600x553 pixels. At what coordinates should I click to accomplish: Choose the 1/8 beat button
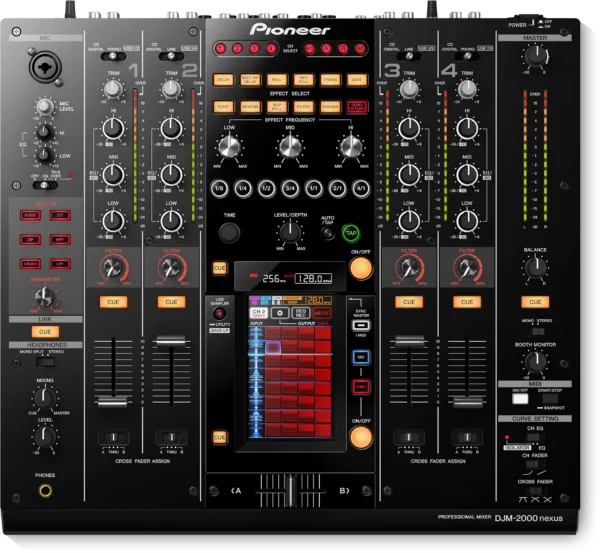(219, 188)
